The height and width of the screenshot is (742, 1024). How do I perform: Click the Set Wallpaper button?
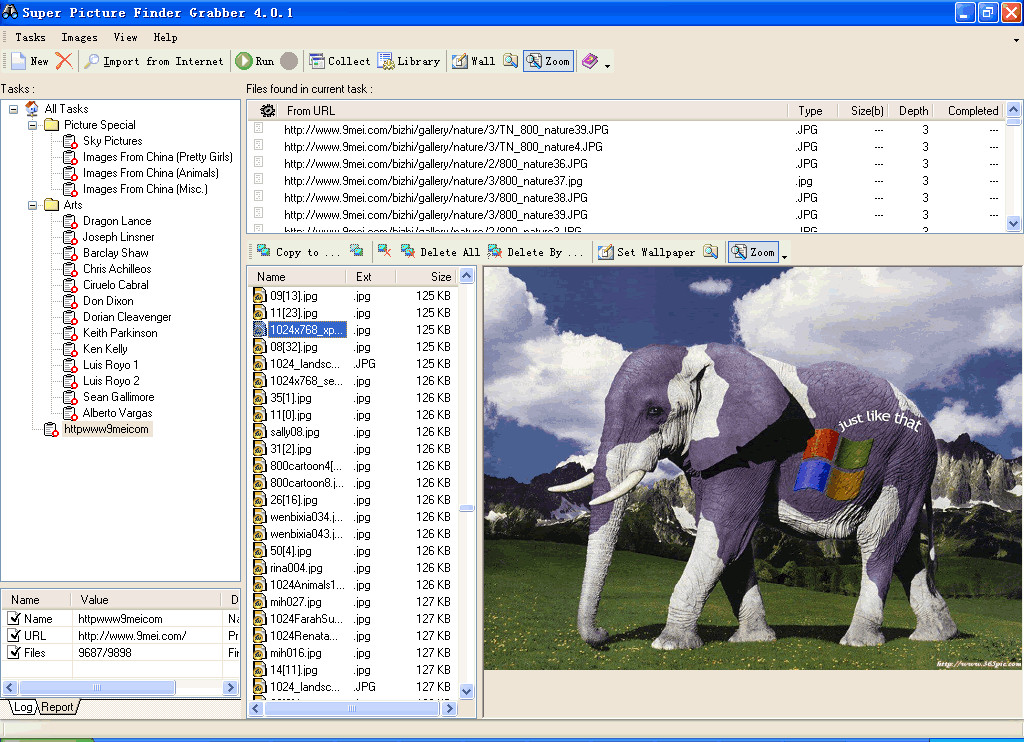click(x=647, y=252)
